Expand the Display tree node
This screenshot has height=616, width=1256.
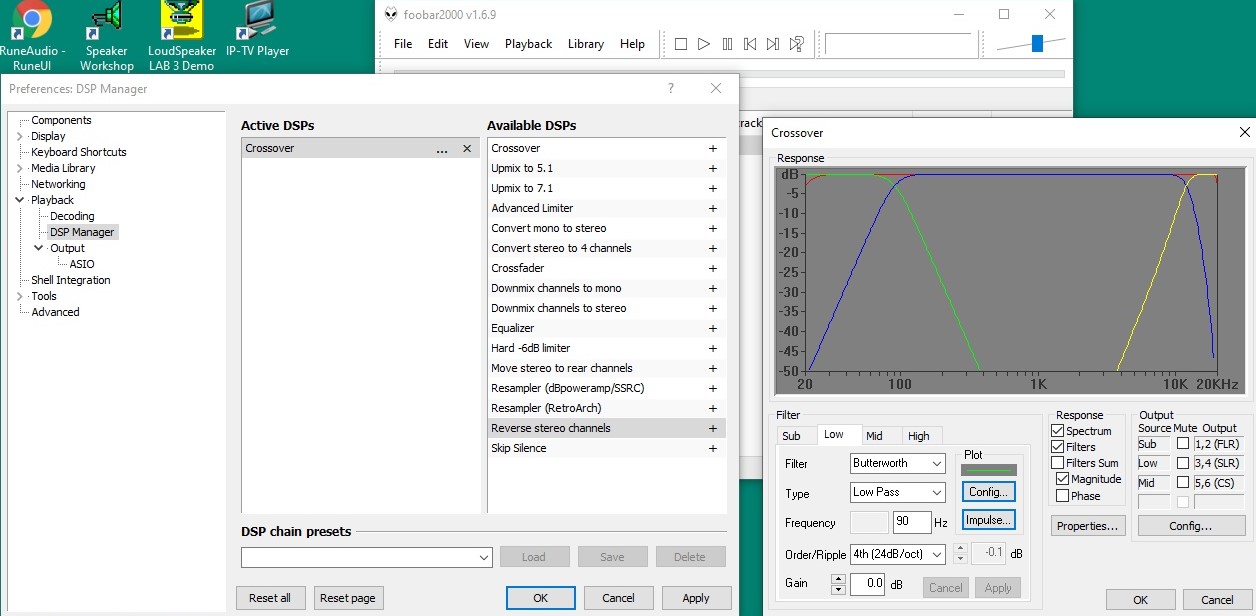20,136
